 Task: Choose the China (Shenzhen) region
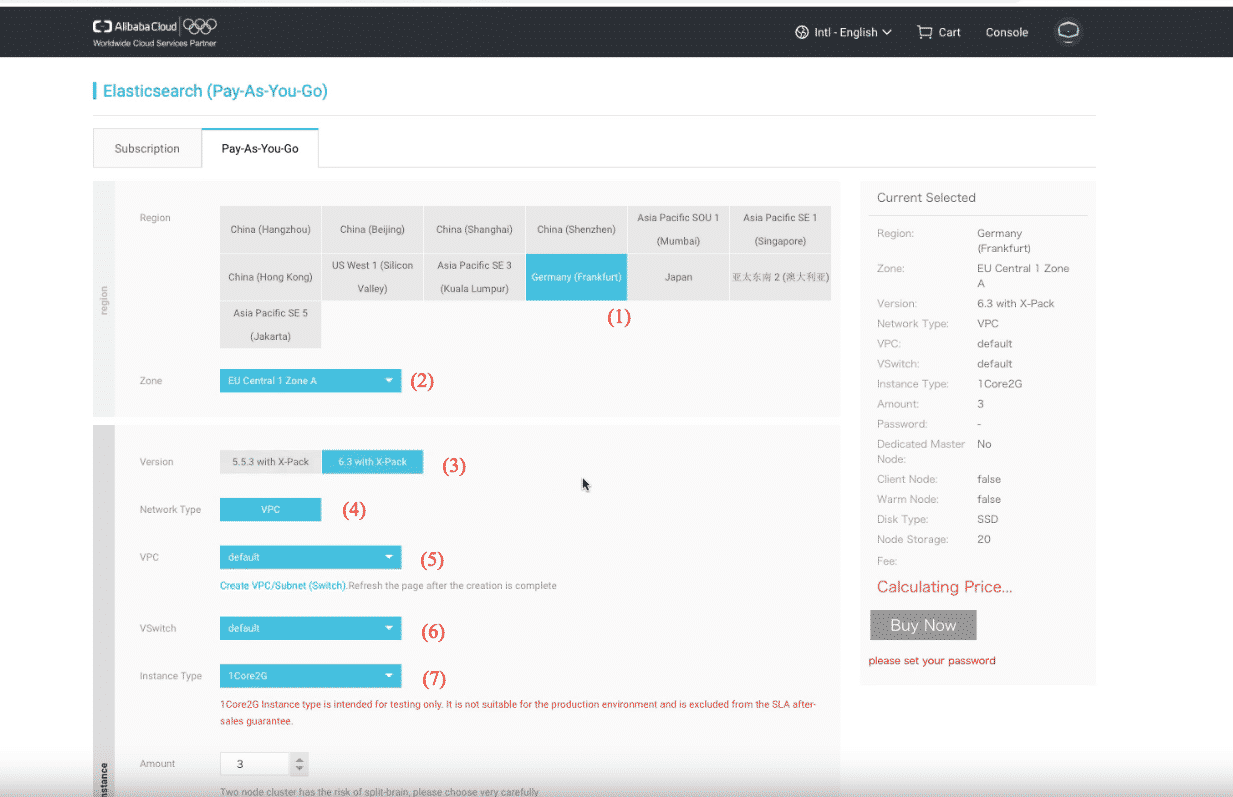(576, 229)
